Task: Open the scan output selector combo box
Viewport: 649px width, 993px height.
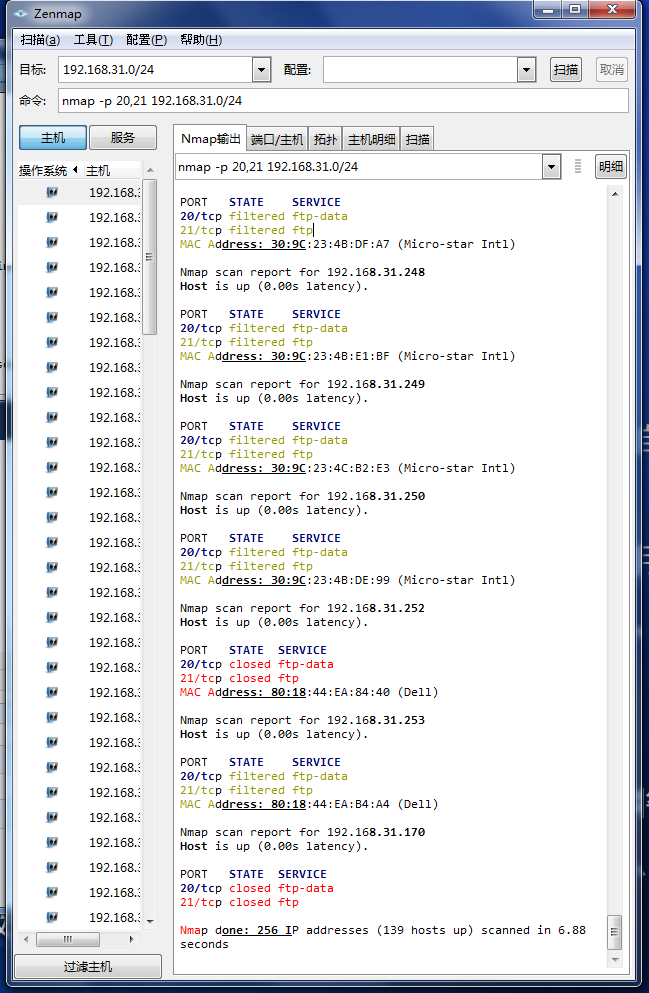Action: (359, 167)
